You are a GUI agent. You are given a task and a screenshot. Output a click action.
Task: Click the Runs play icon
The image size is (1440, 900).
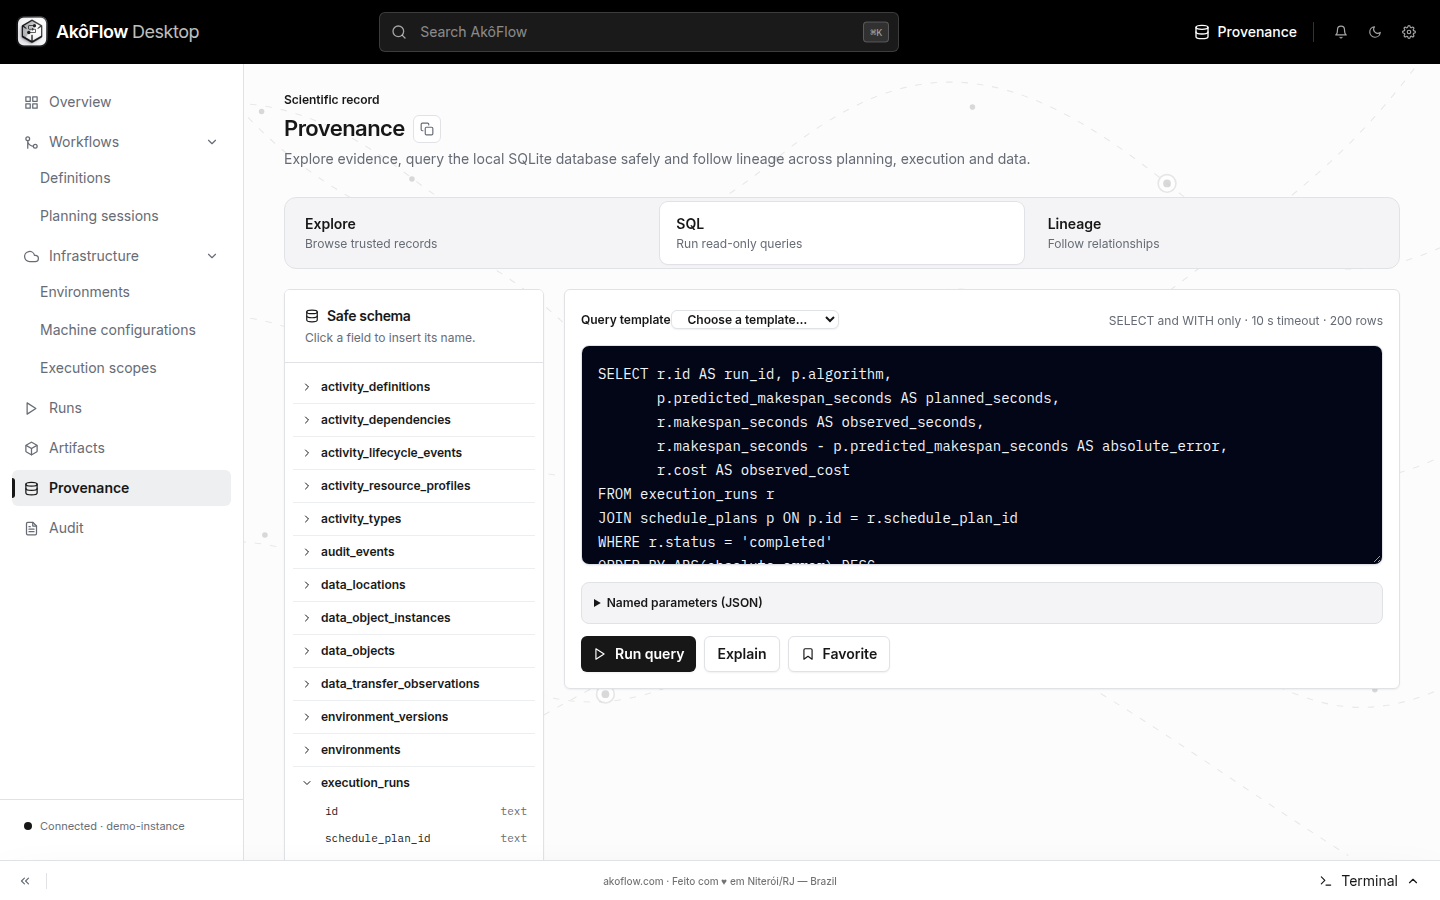(x=31, y=408)
